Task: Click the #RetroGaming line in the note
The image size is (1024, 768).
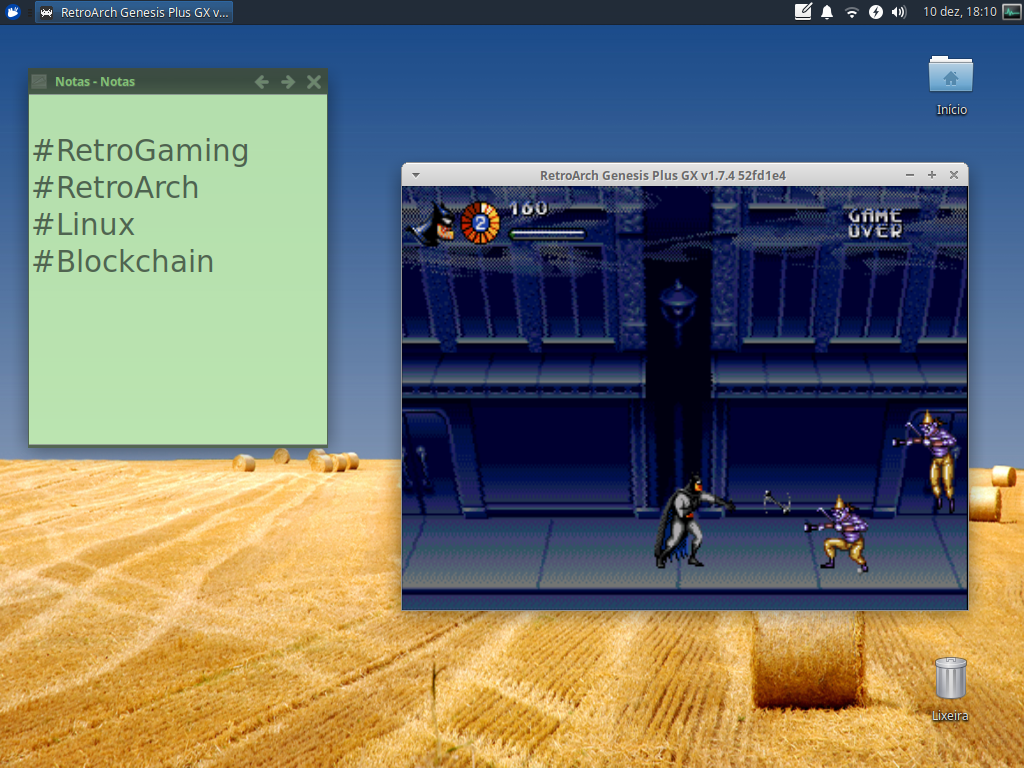Action: pos(140,150)
